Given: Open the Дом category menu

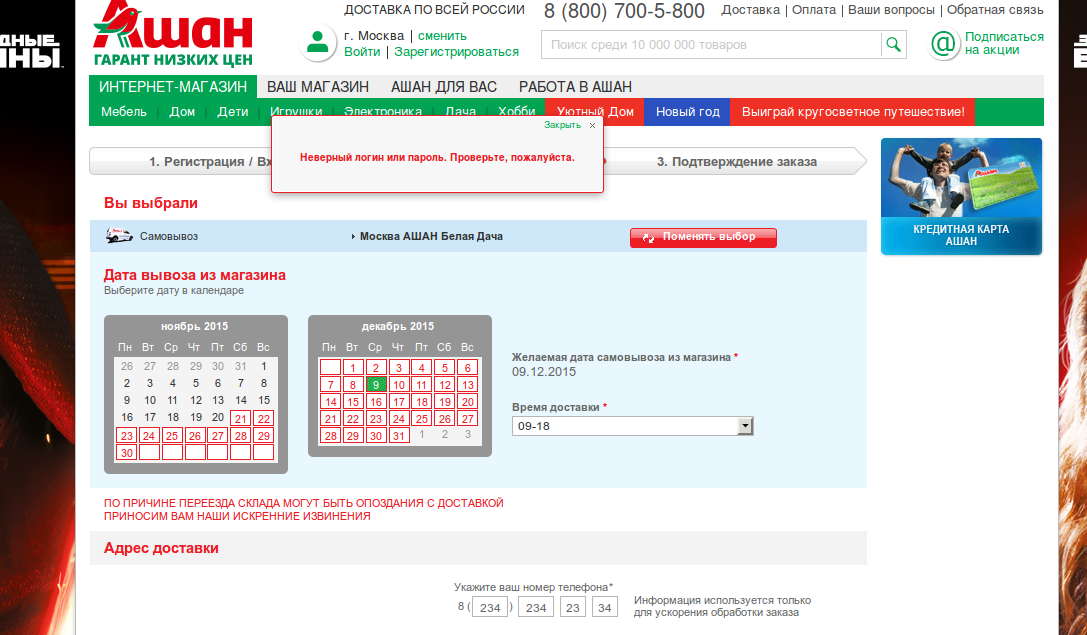Looking at the screenshot, I should pos(182,112).
